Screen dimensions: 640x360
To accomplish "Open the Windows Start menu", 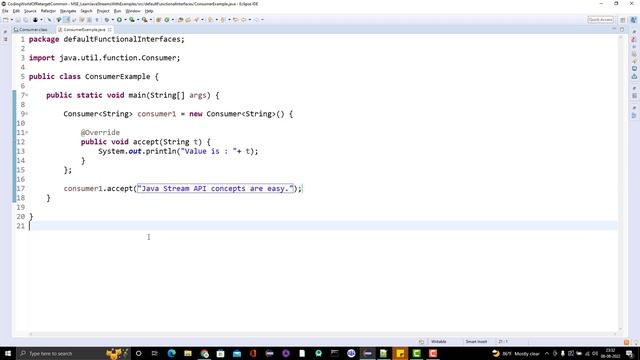I will click(8, 353).
